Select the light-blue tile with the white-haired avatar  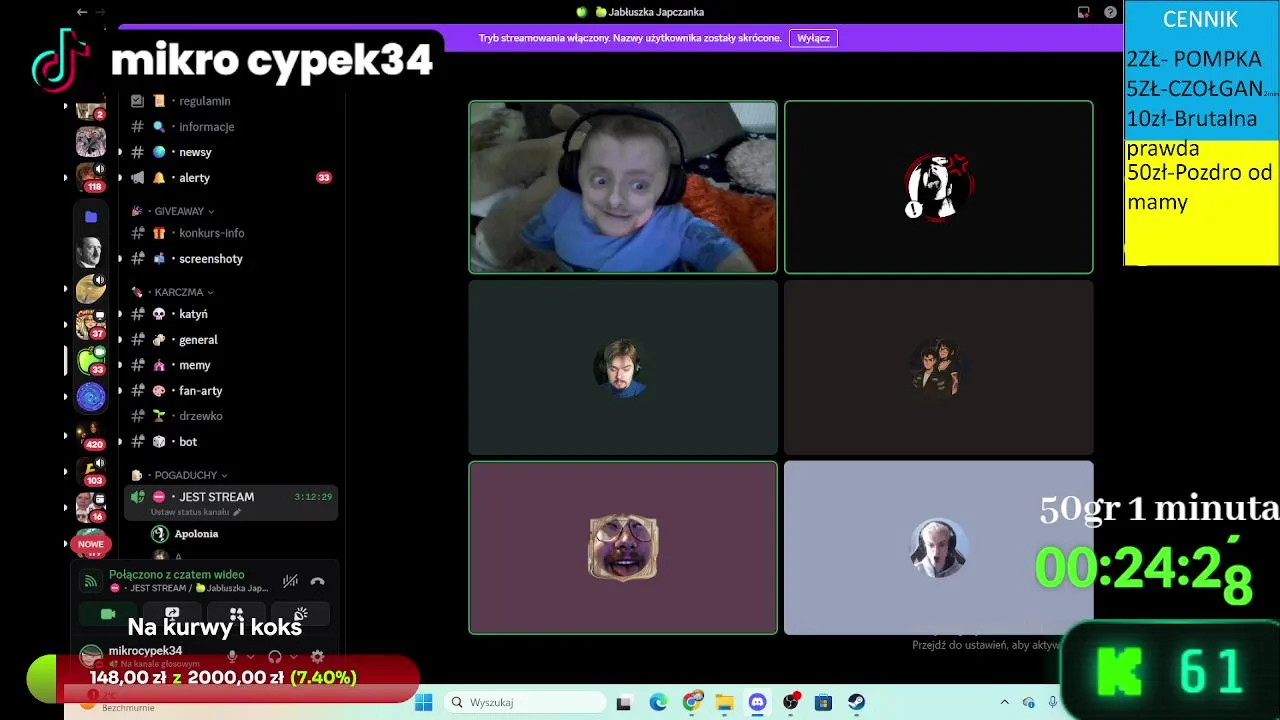pyautogui.click(x=938, y=548)
